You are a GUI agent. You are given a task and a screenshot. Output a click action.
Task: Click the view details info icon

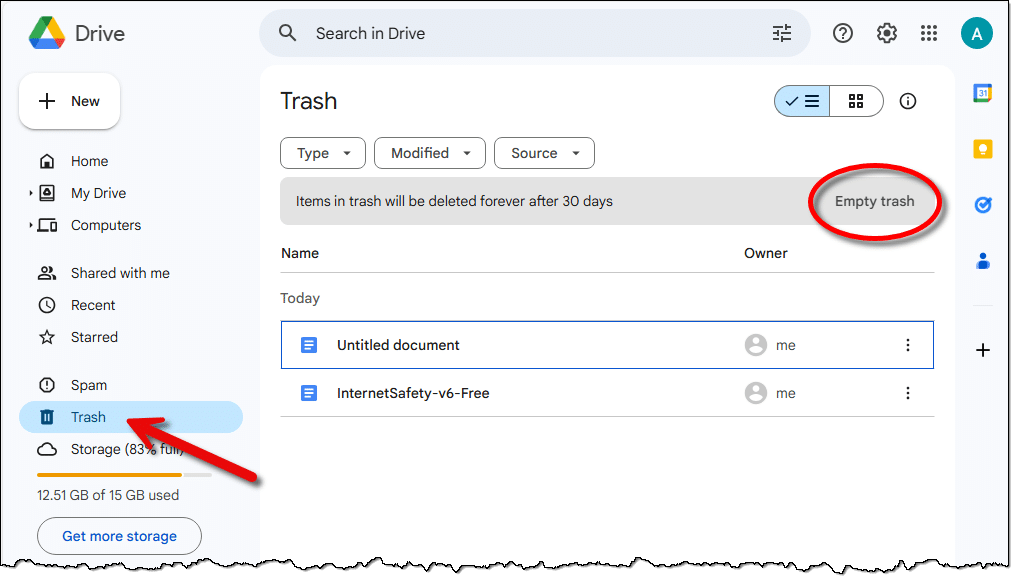pos(907,101)
